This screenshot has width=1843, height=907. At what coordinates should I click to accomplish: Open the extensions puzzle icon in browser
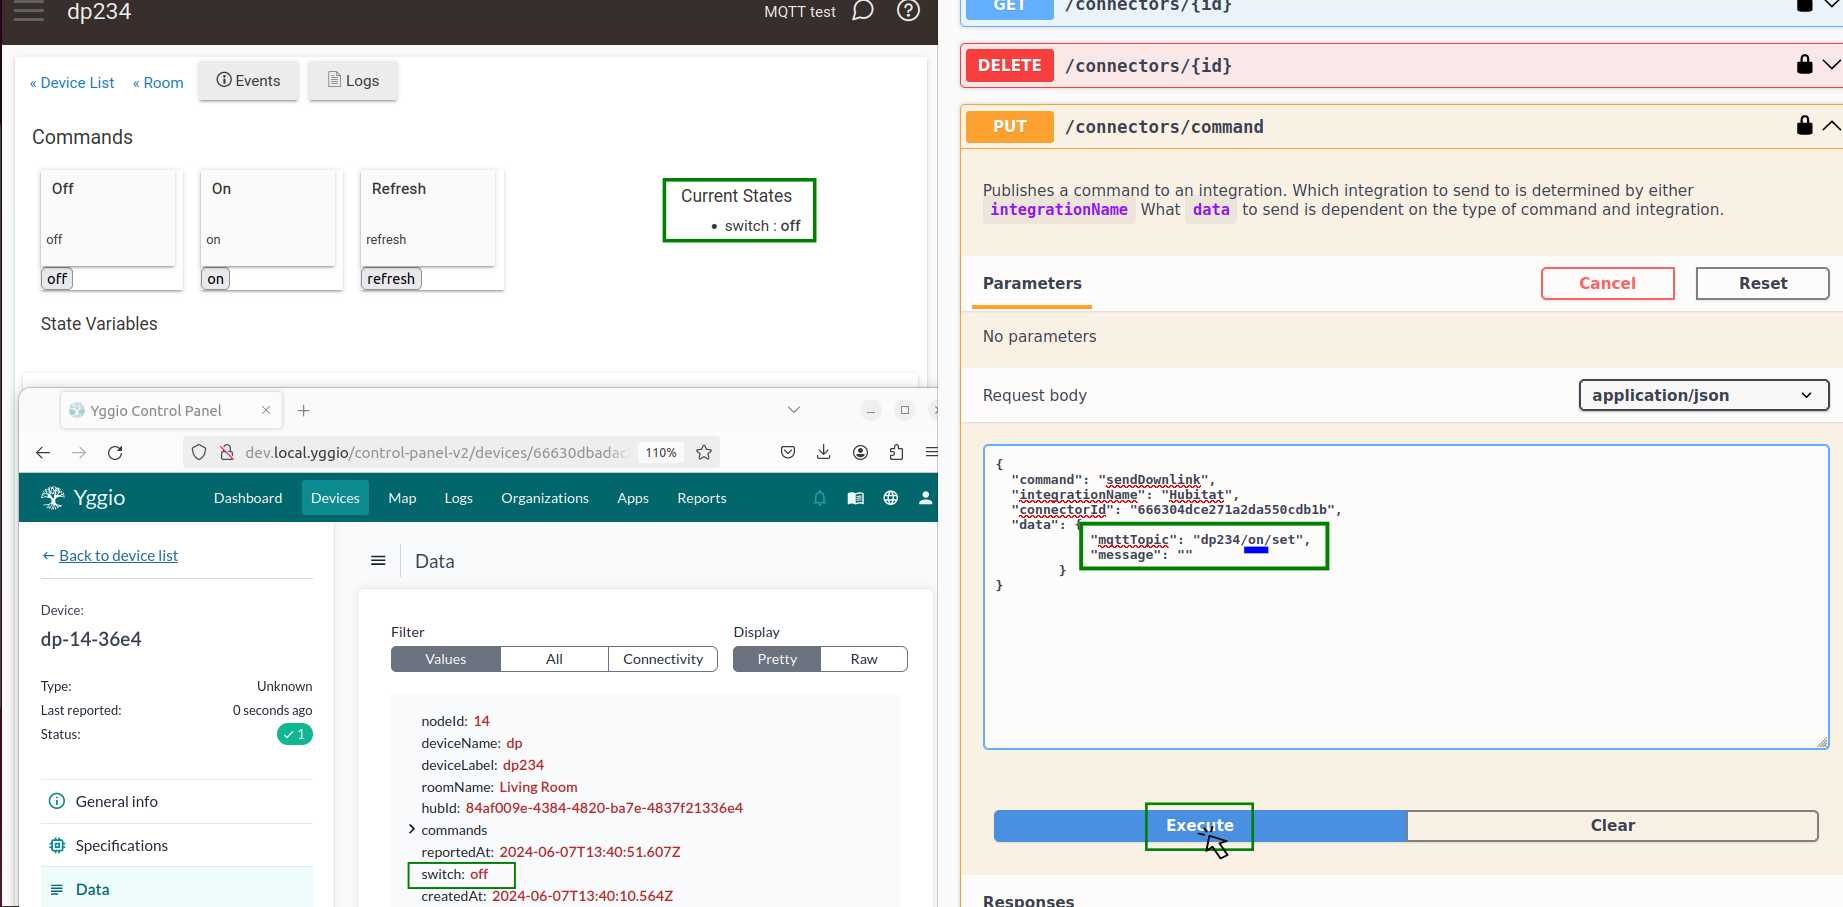coord(896,452)
